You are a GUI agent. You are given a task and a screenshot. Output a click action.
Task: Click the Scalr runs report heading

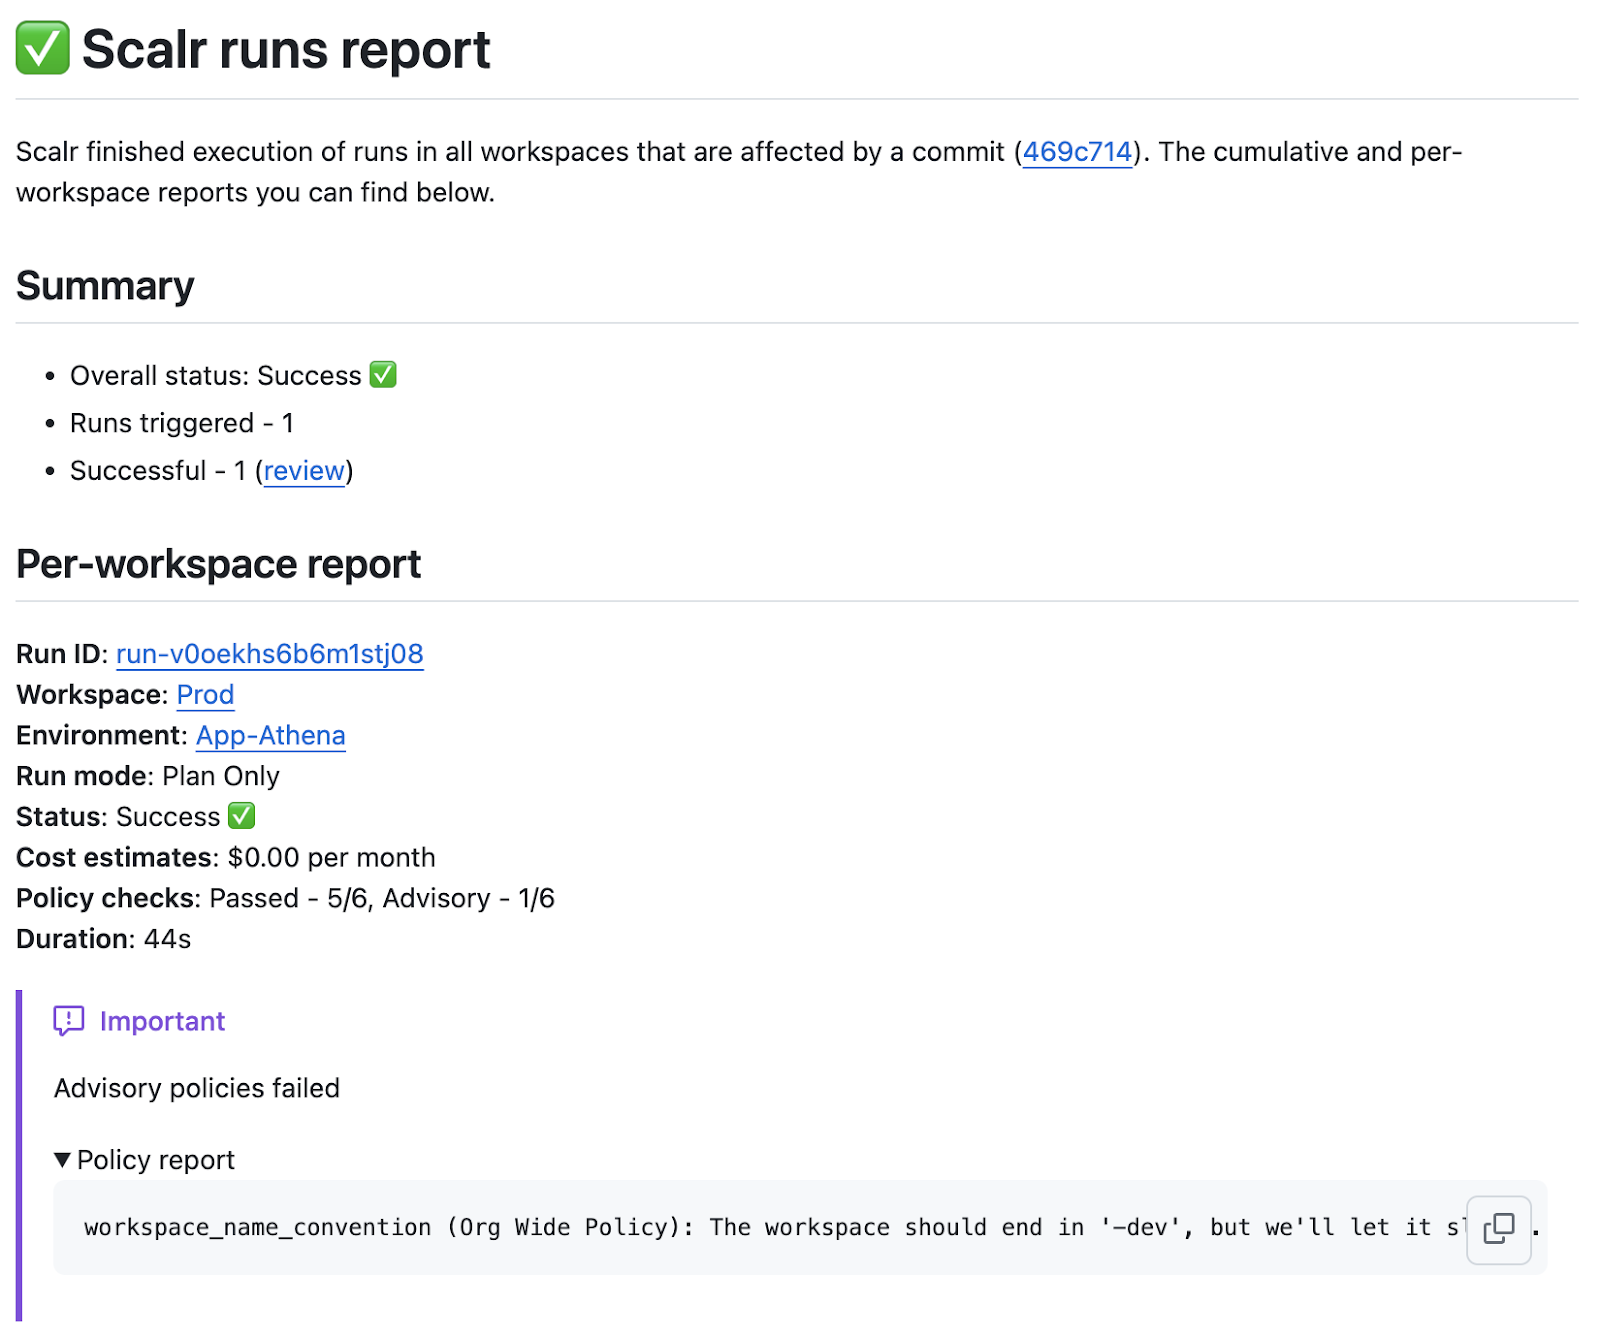pyautogui.click(x=286, y=49)
